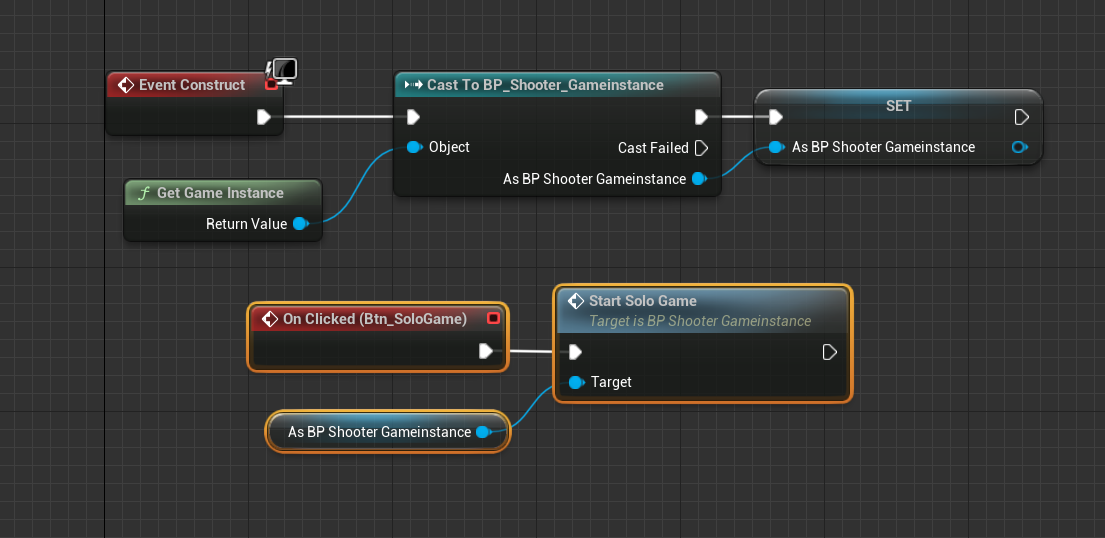This screenshot has width=1105, height=538.
Task: Click the Return Value output pin
Action: (x=299, y=224)
